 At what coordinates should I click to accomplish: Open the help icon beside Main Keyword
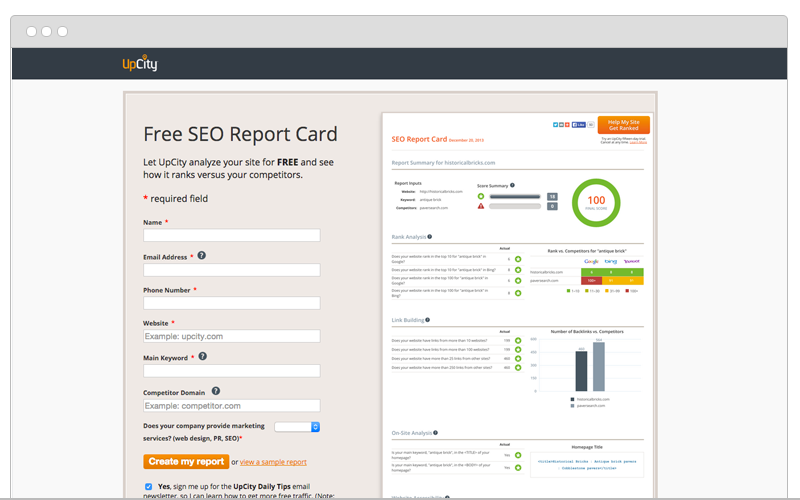[203, 356]
